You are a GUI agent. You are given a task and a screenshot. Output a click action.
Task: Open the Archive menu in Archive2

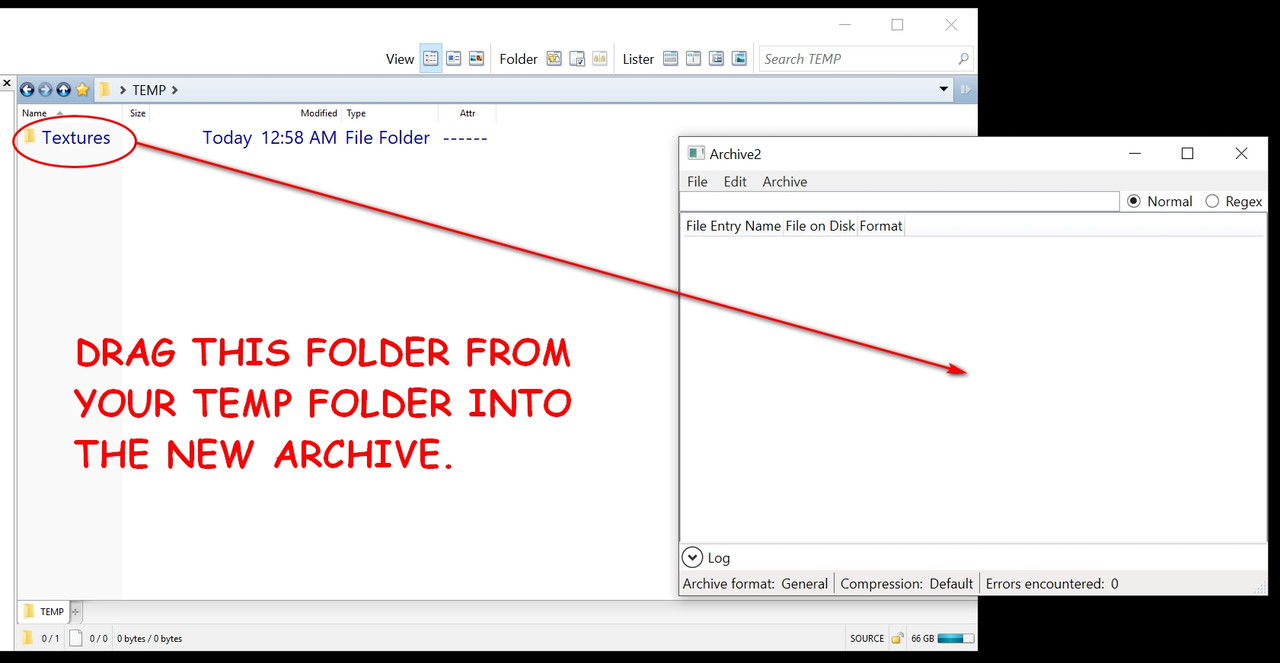[x=785, y=182]
